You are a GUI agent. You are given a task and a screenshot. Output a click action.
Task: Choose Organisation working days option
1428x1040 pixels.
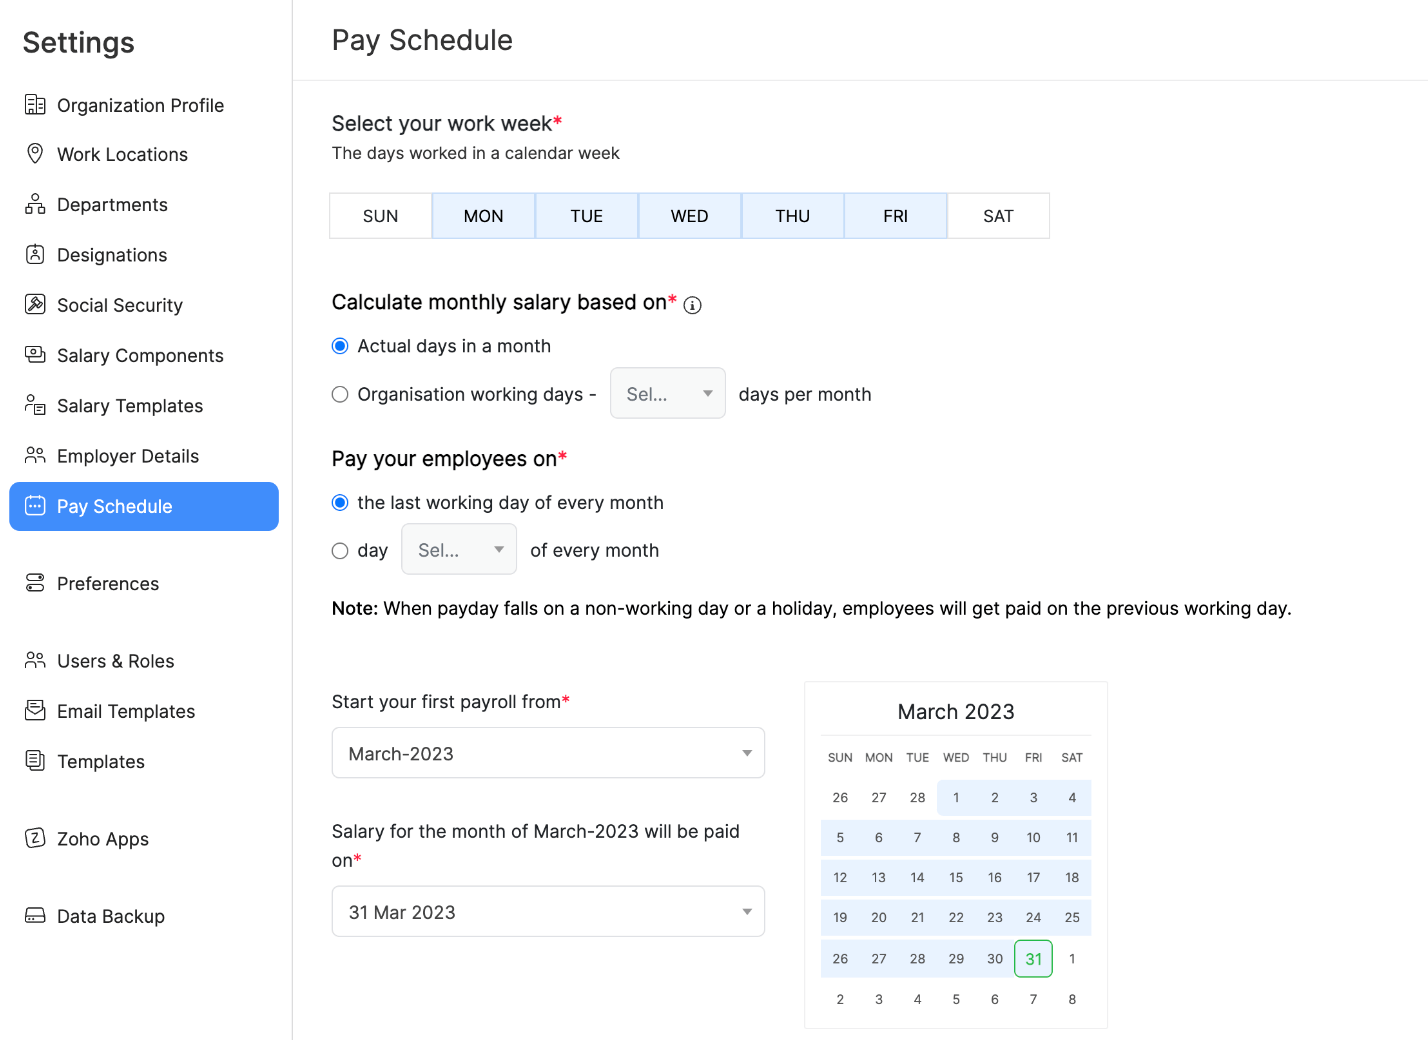[x=340, y=394]
